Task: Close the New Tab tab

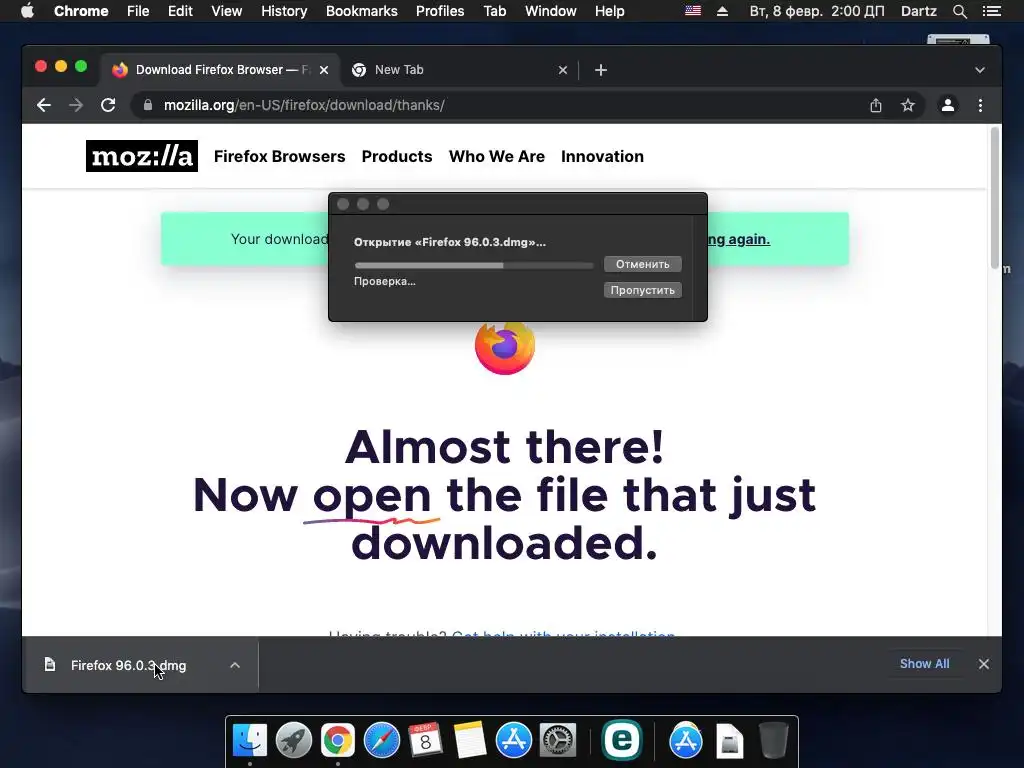Action: pyautogui.click(x=563, y=70)
